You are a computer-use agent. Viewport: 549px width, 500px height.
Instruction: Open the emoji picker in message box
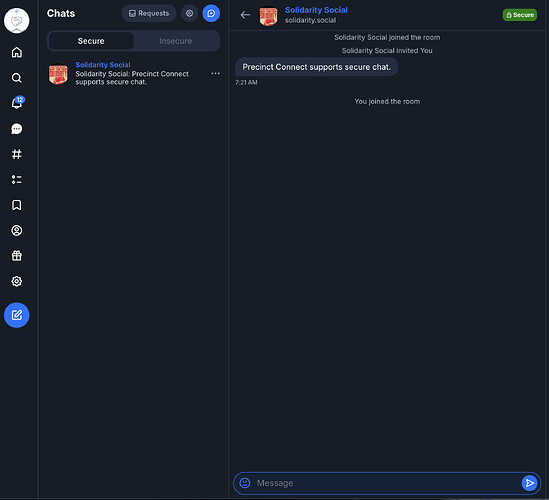click(x=245, y=483)
